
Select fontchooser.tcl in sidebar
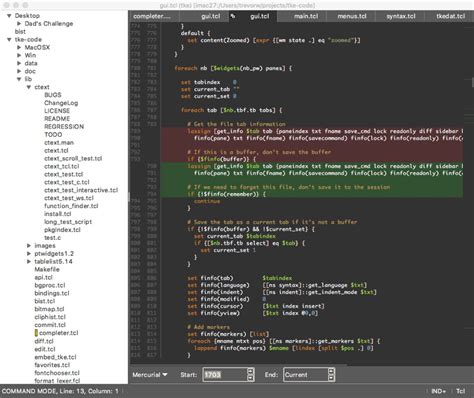[x=57, y=373]
